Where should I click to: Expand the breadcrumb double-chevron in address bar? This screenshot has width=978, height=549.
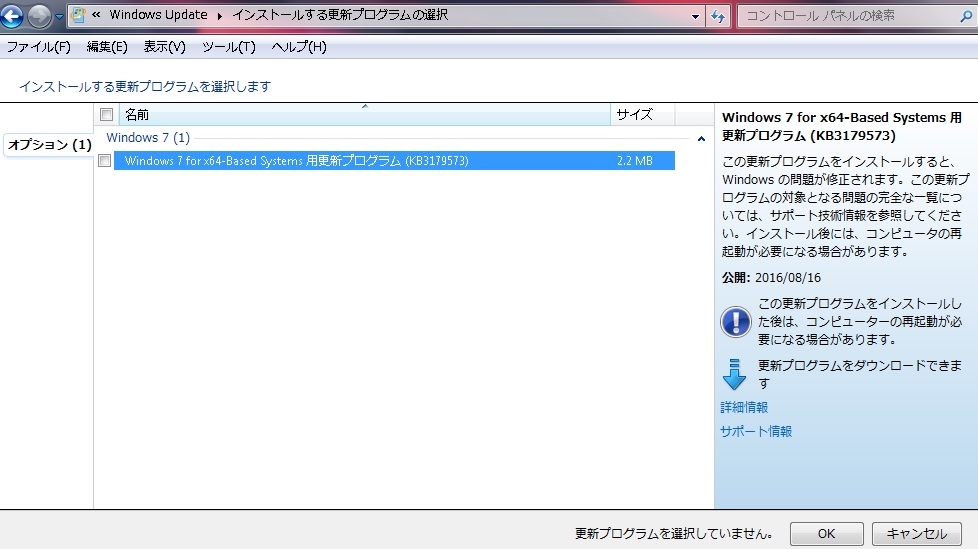point(96,15)
